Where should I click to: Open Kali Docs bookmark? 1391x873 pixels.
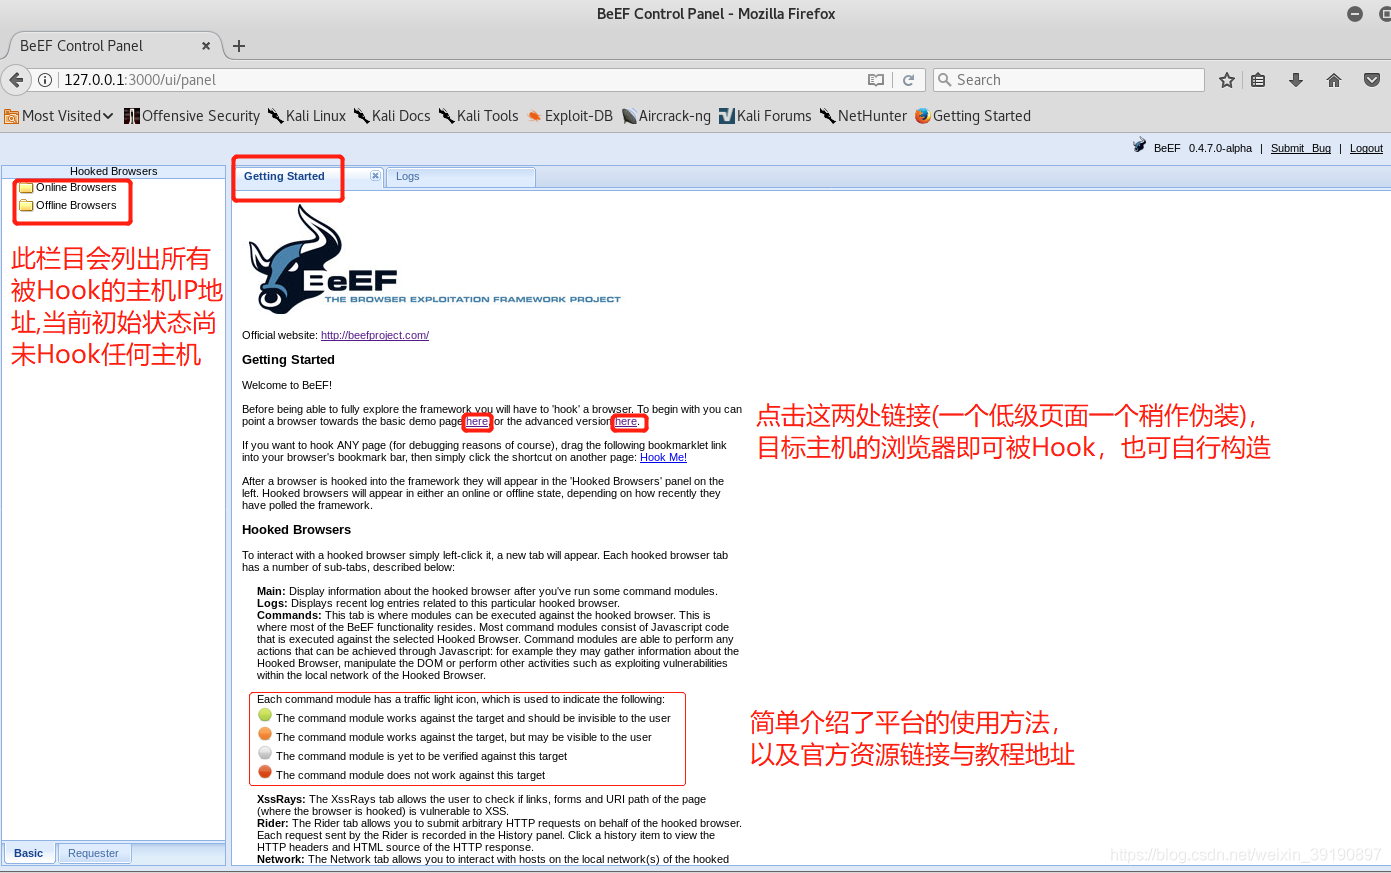[x=392, y=116]
